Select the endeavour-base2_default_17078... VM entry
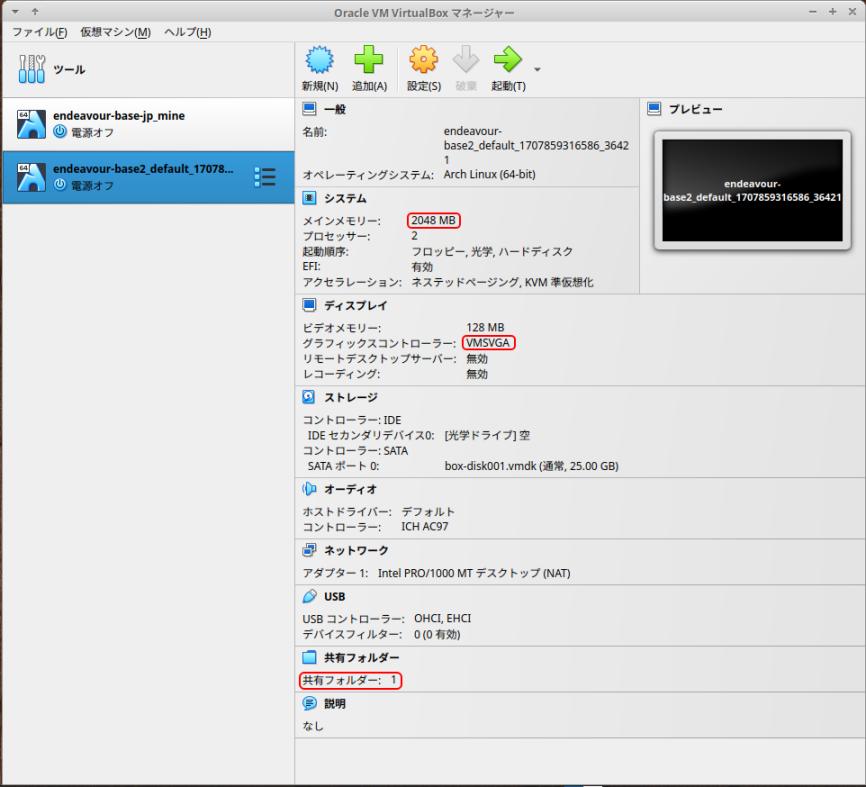This screenshot has height=787, width=866. 148,177
